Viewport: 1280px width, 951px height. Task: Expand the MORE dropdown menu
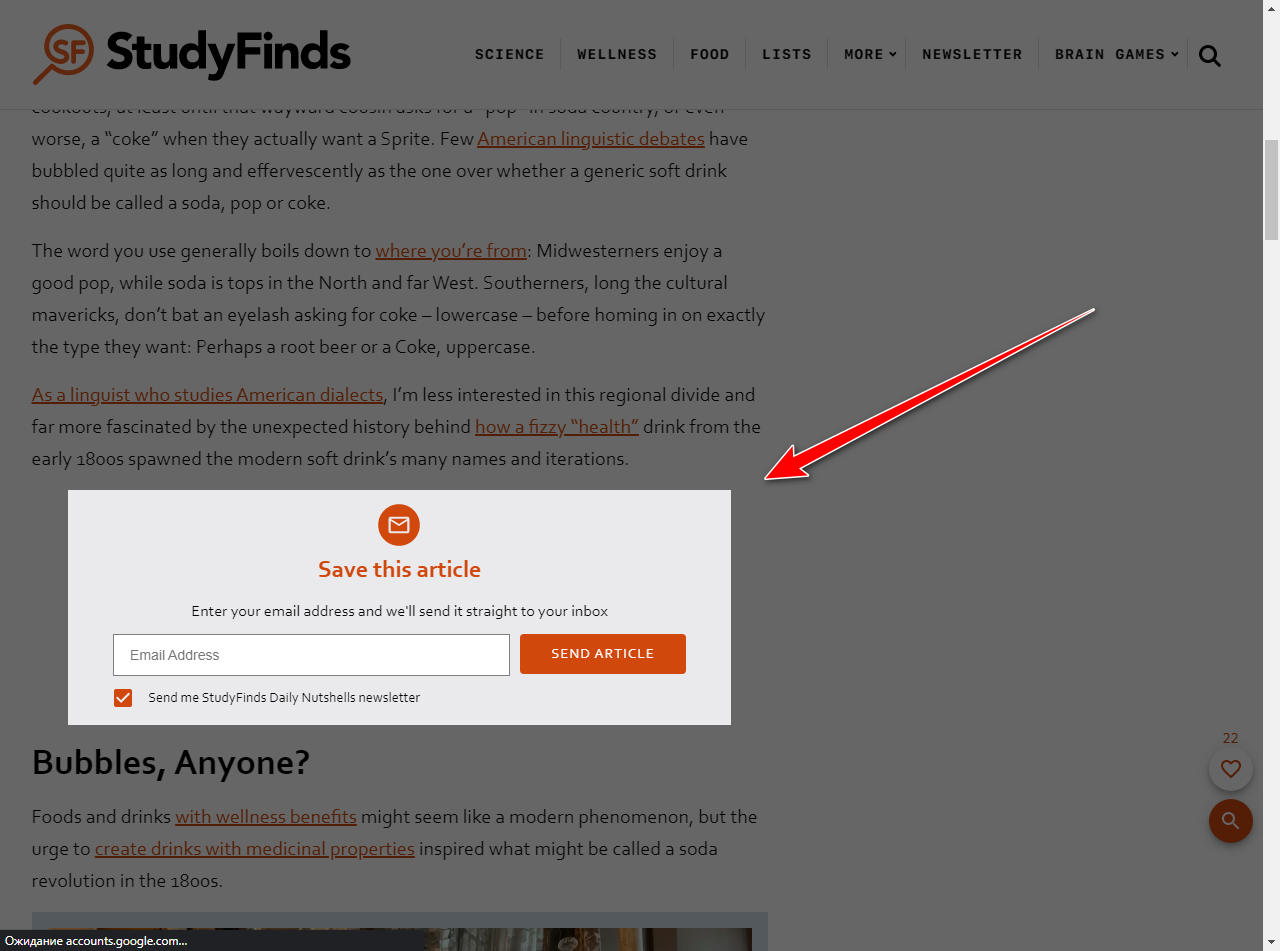[x=870, y=54]
